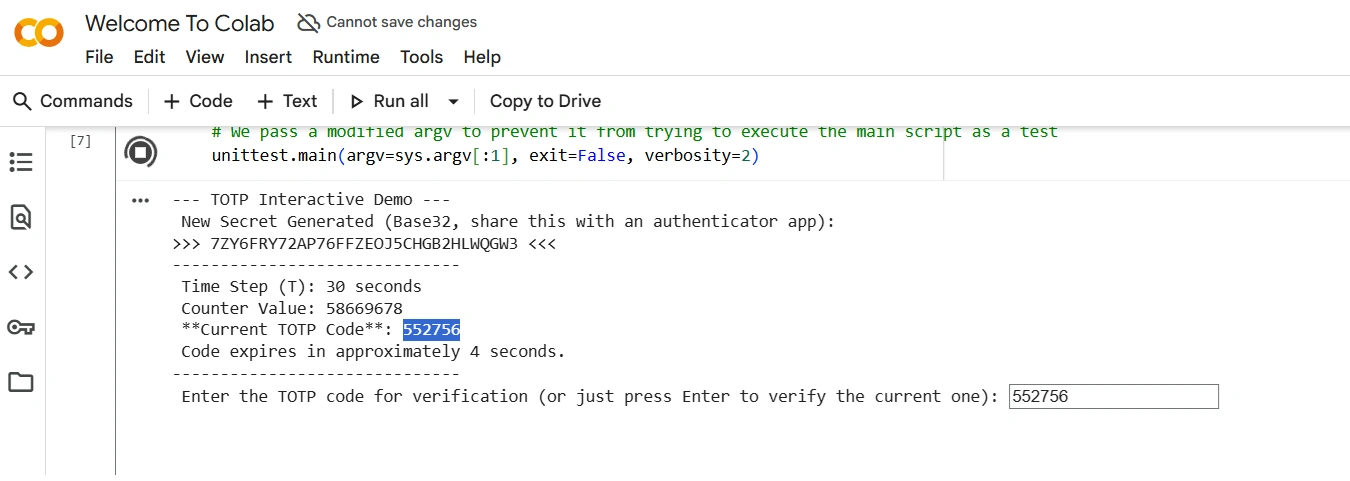Click the TOTP verification input field
Viewport: 1350px width, 481px height.
(1114, 396)
